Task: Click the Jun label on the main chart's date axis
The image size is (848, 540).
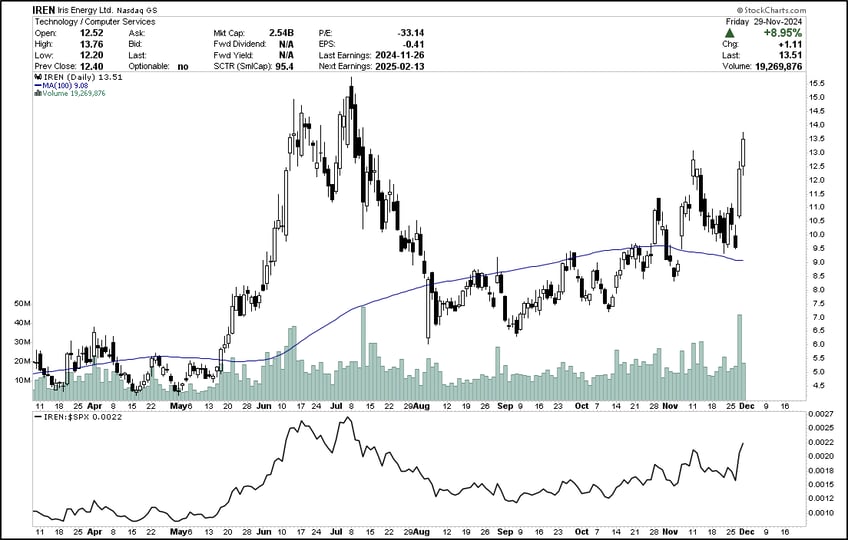Action: tap(264, 405)
